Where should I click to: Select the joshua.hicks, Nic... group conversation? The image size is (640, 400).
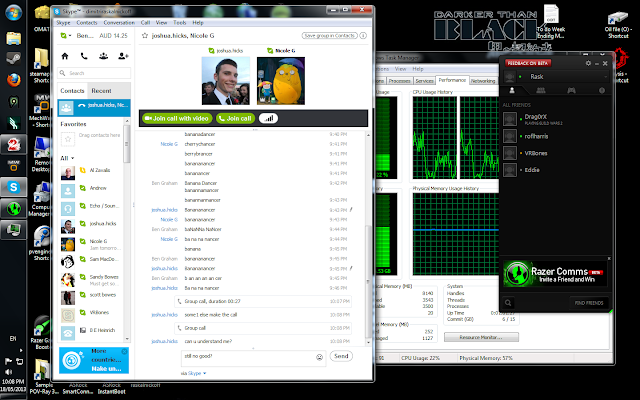94,108
